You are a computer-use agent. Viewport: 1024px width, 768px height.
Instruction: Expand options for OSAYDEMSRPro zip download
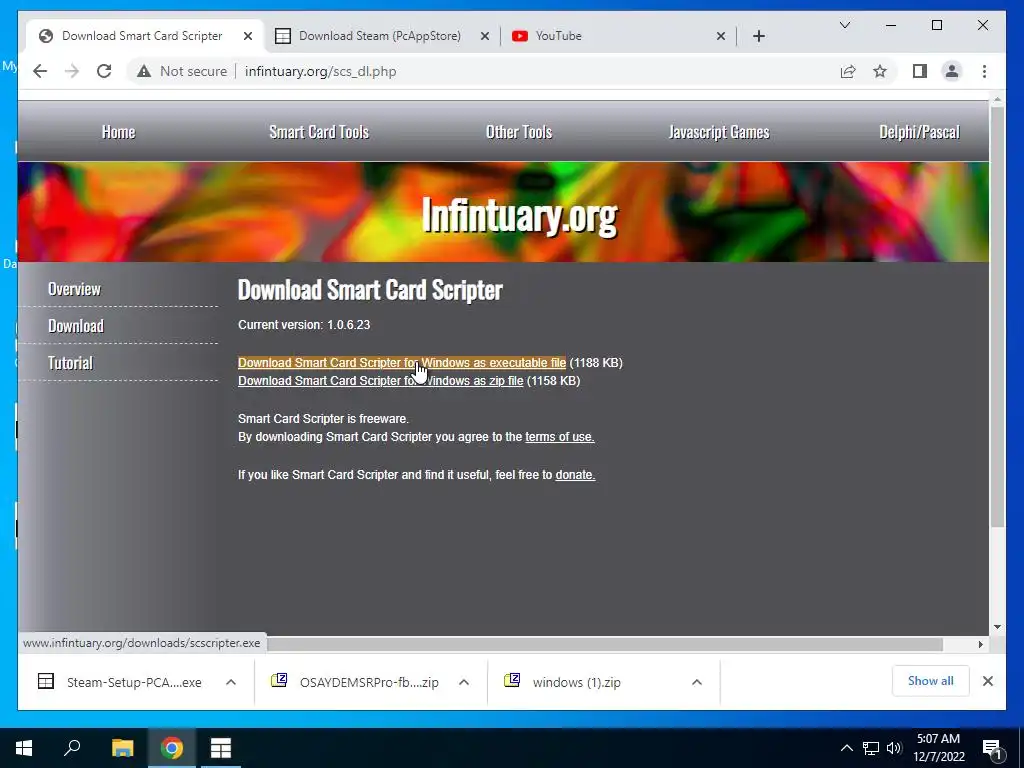tap(464, 682)
